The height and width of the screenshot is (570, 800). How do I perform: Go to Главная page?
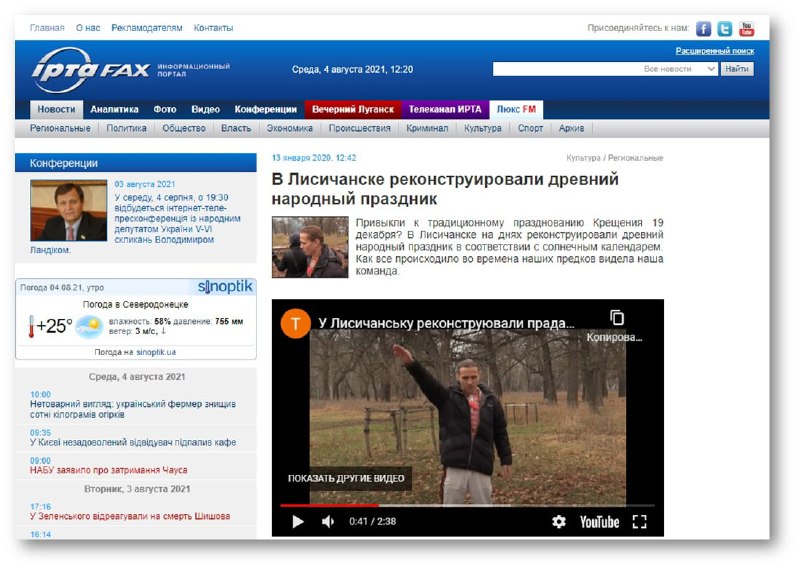47,28
